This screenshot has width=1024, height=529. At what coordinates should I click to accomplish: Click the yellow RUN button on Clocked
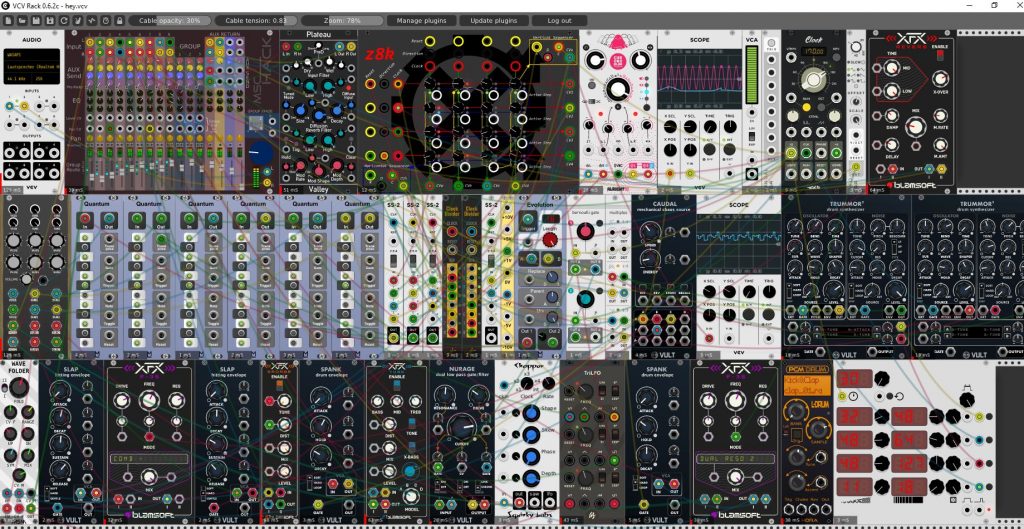pos(806,106)
